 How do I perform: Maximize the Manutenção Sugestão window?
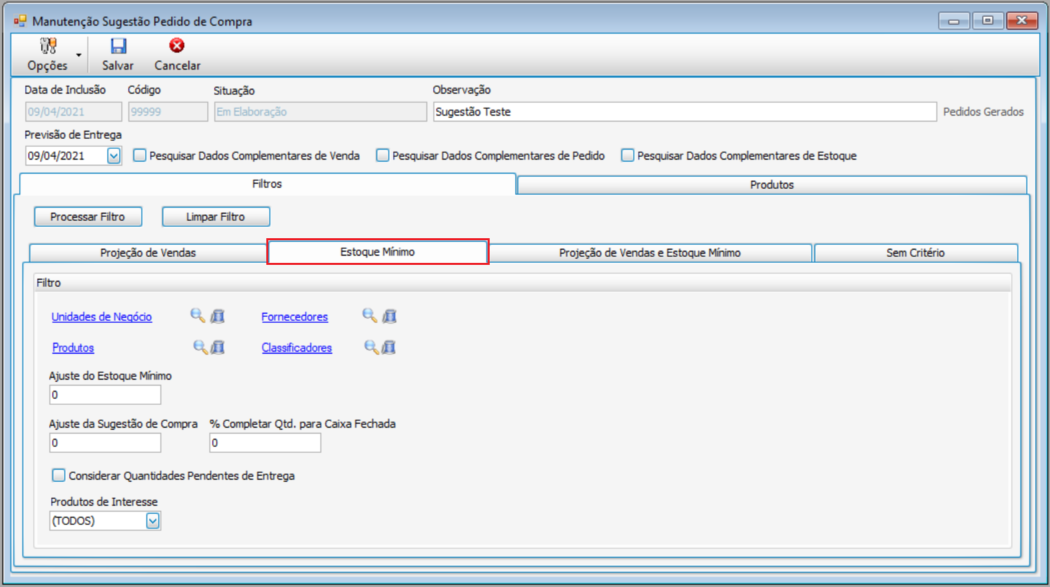coord(988,21)
